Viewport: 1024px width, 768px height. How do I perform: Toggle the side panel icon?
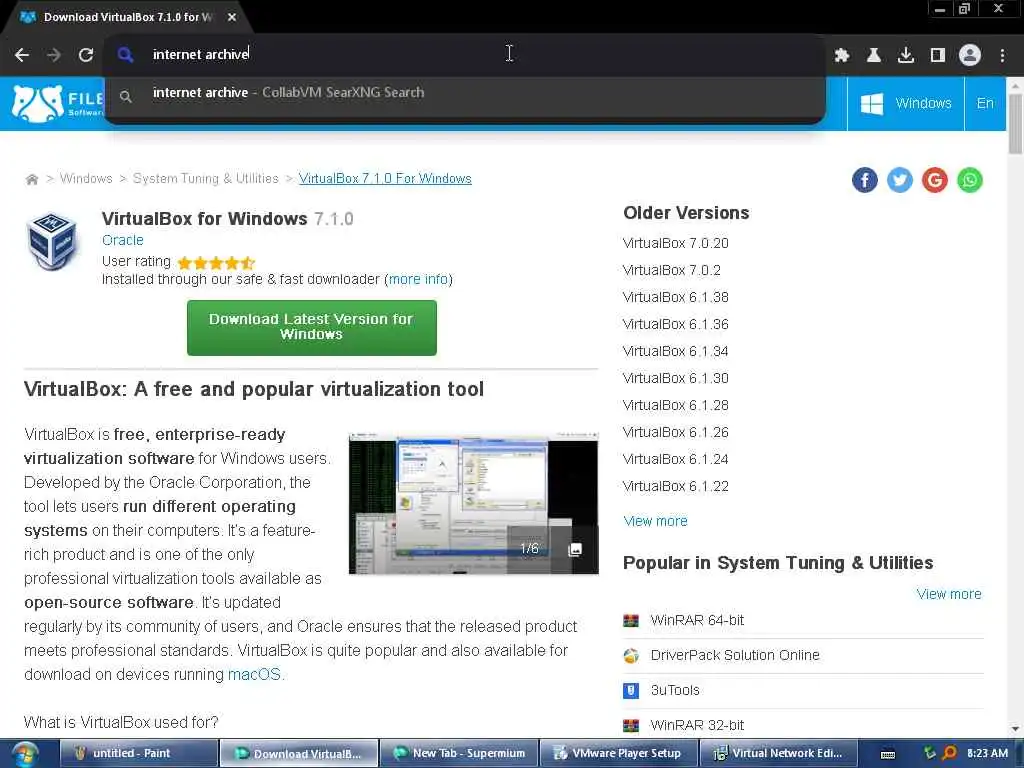[938, 55]
